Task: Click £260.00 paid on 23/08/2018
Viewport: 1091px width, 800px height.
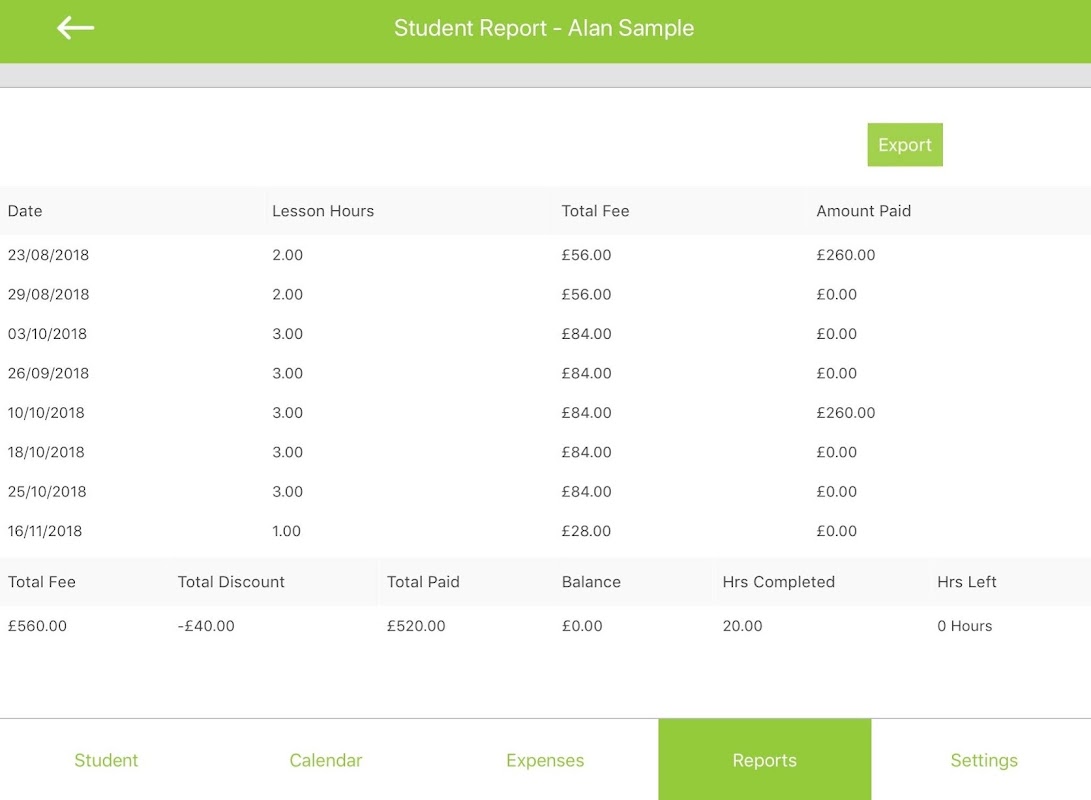Action: pos(845,255)
